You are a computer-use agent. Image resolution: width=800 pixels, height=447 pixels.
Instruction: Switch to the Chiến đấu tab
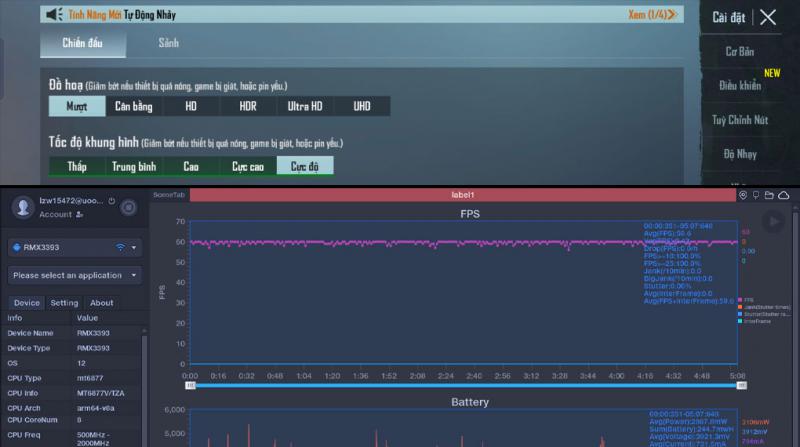click(83, 43)
